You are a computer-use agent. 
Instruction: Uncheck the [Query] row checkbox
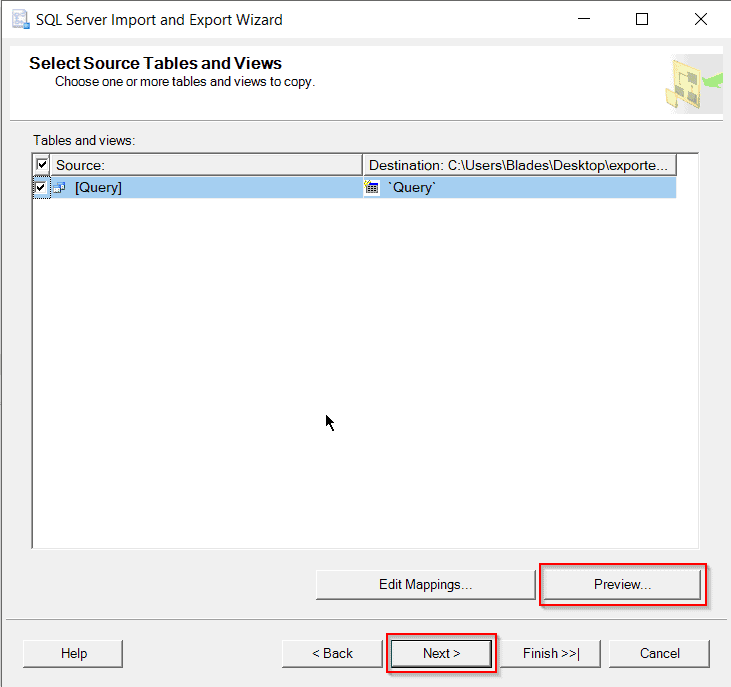[41, 187]
